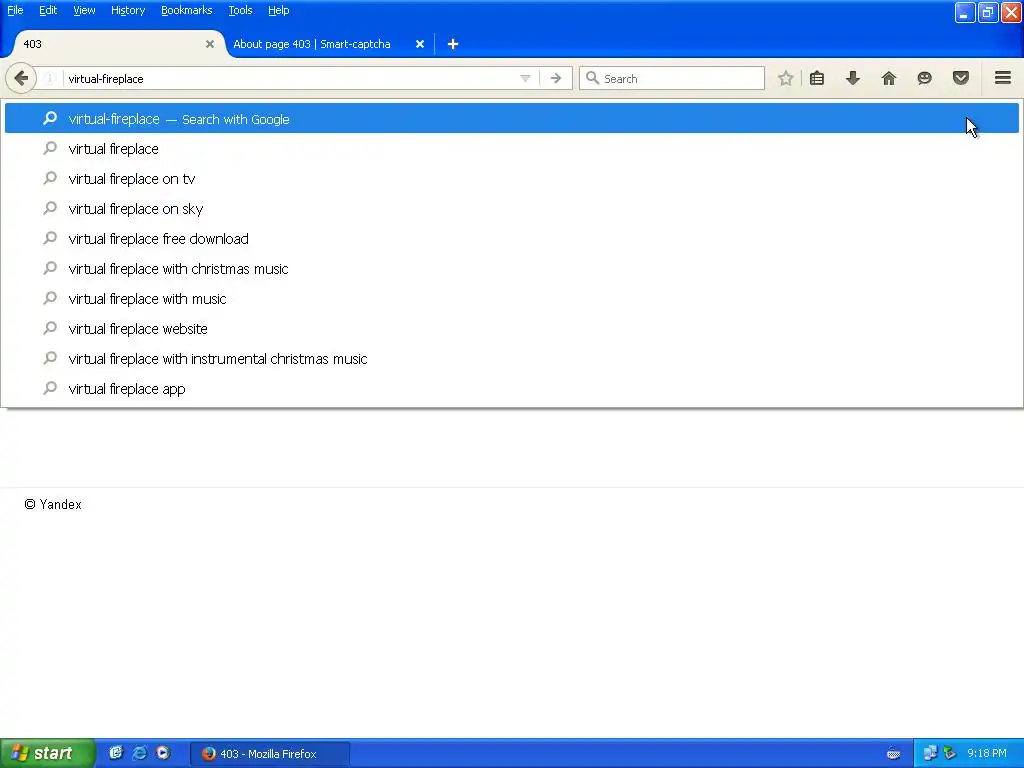Launch Show Desktop quick launch icon
Image resolution: width=1024 pixels, height=768 pixels.
click(116, 753)
